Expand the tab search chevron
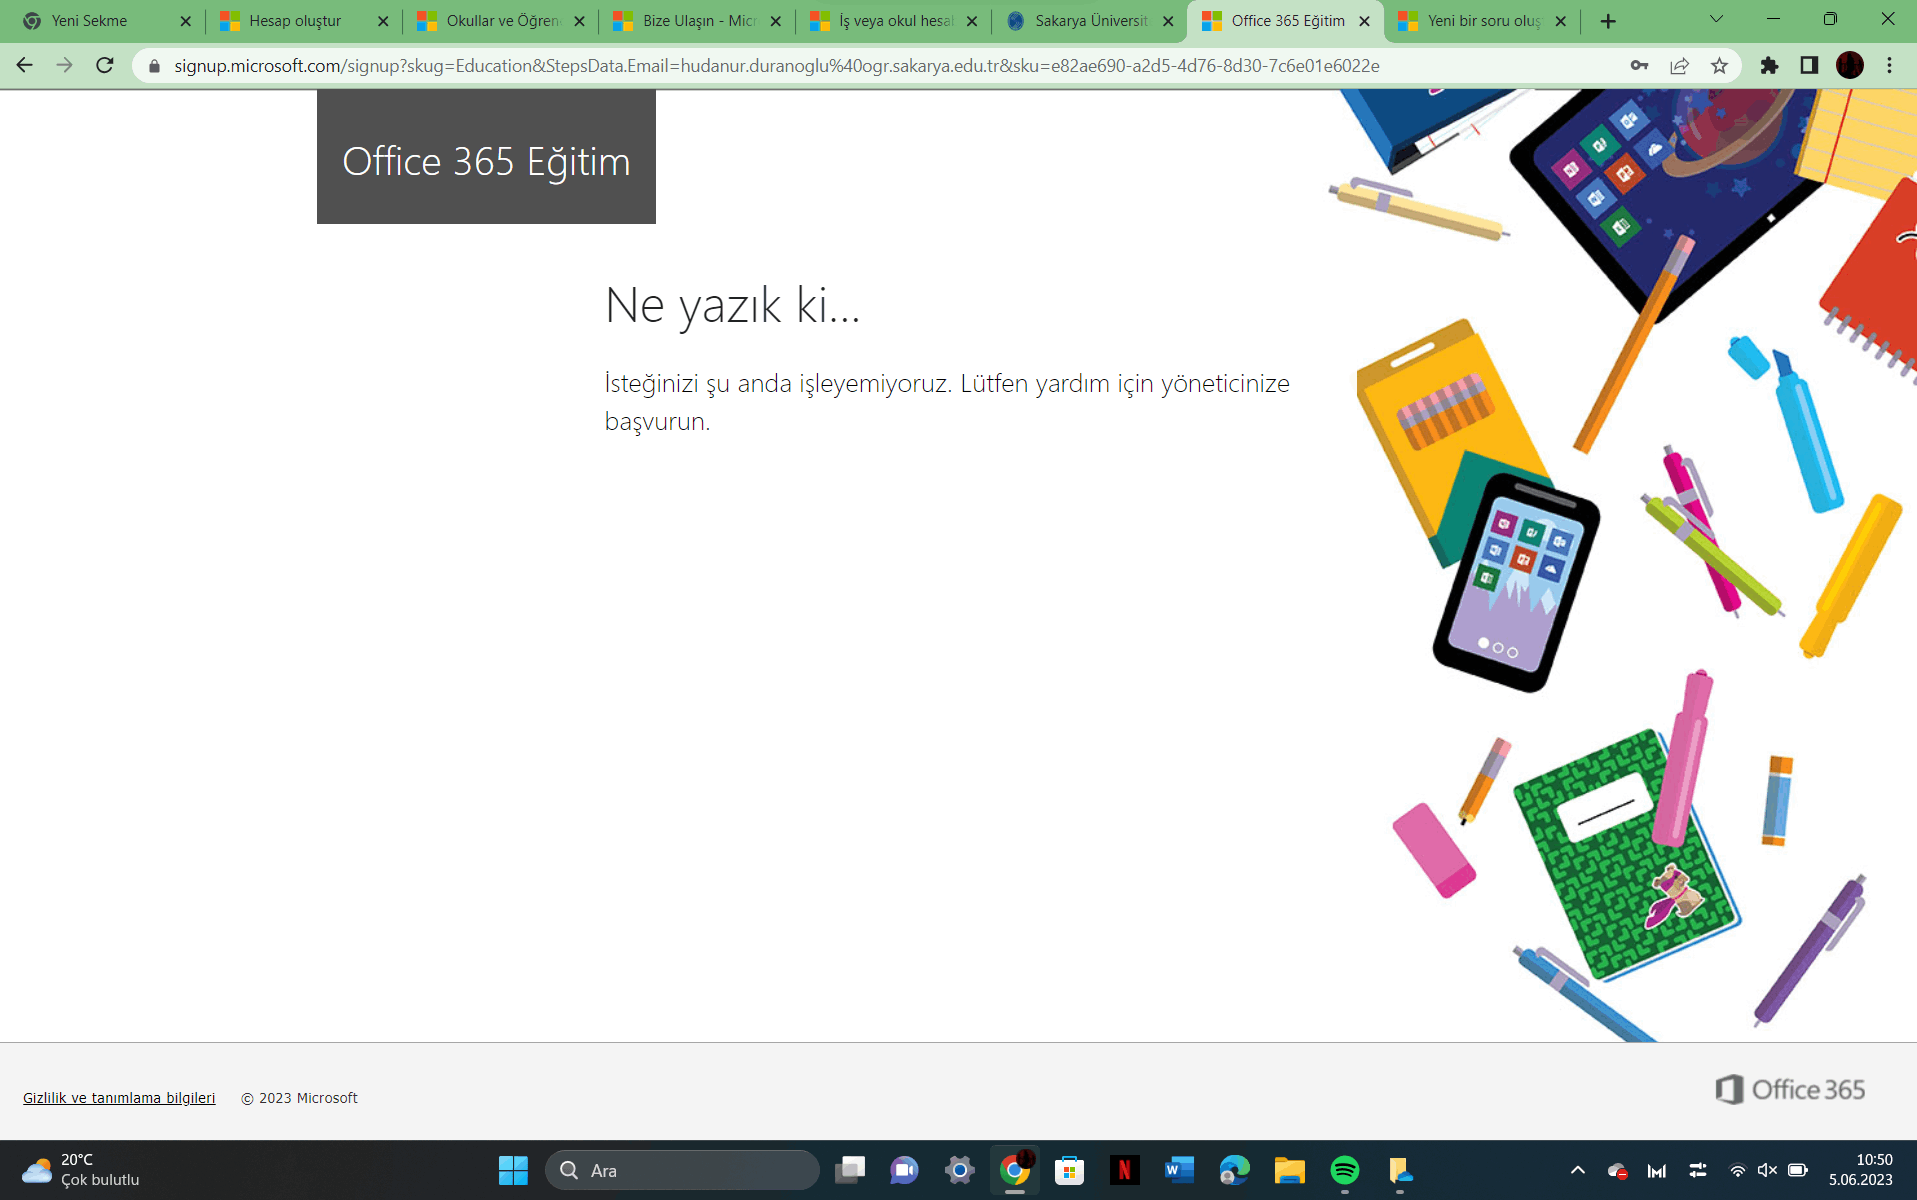 pyautogui.click(x=1716, y=19)
